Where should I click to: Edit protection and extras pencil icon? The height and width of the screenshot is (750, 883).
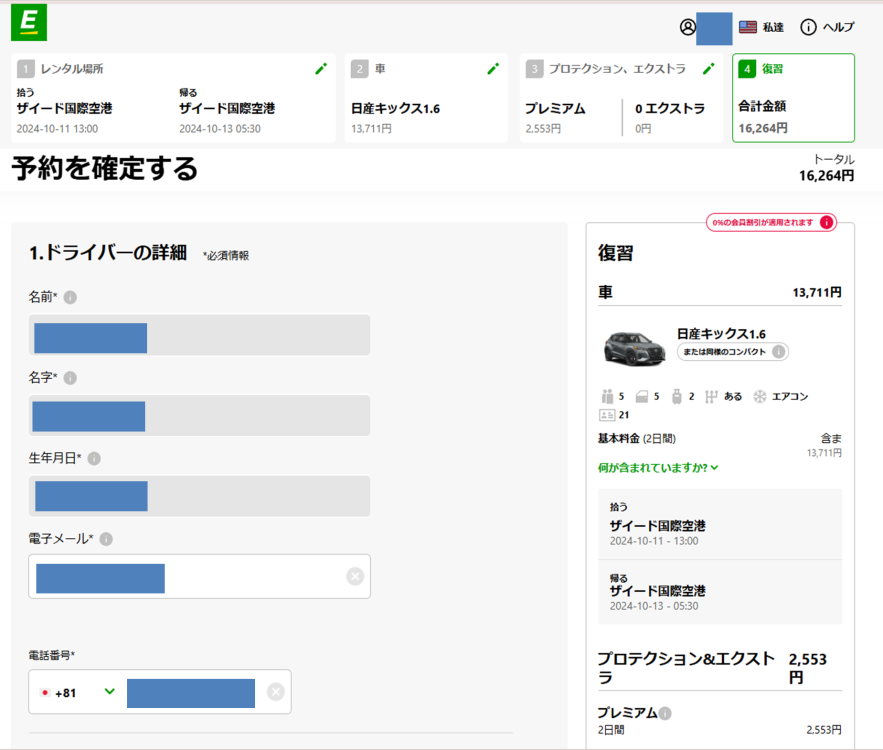708,69
